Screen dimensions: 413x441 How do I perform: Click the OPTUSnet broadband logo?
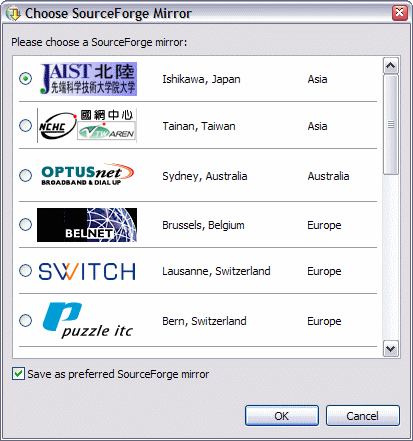(87, 174)
